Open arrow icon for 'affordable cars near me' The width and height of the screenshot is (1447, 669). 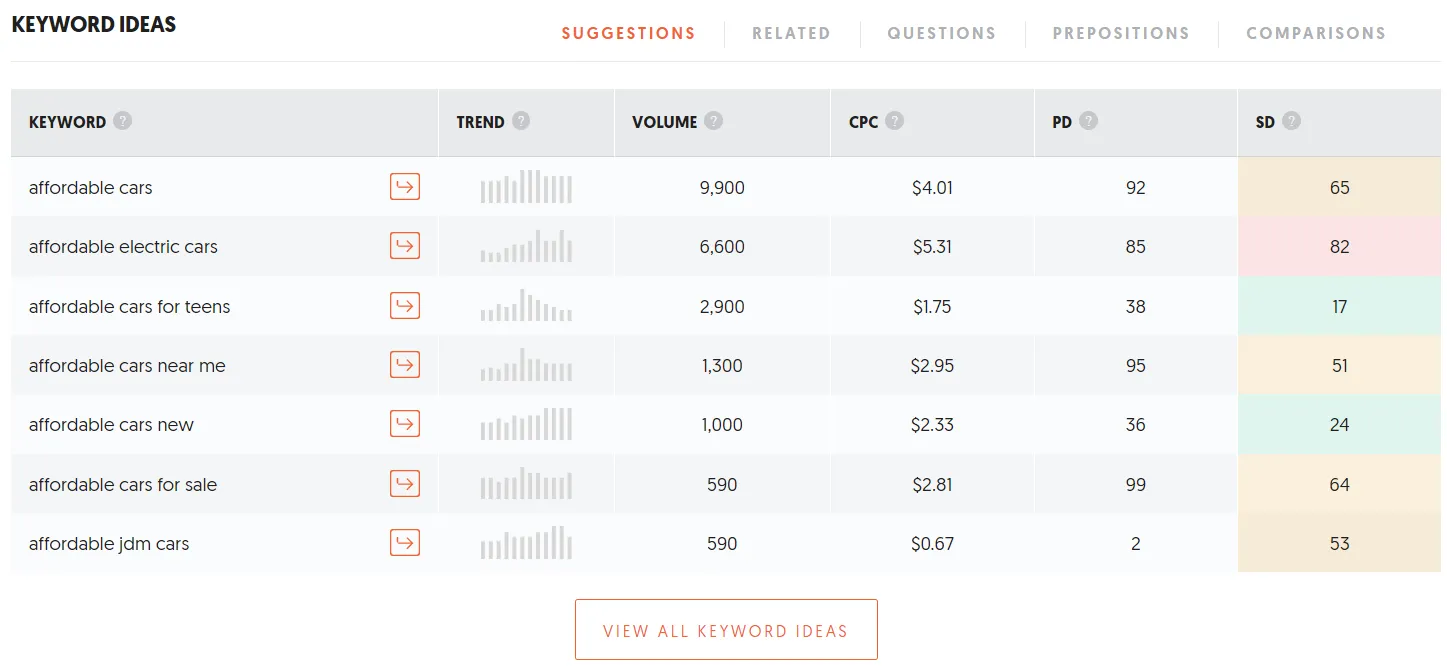coord(404,365)
